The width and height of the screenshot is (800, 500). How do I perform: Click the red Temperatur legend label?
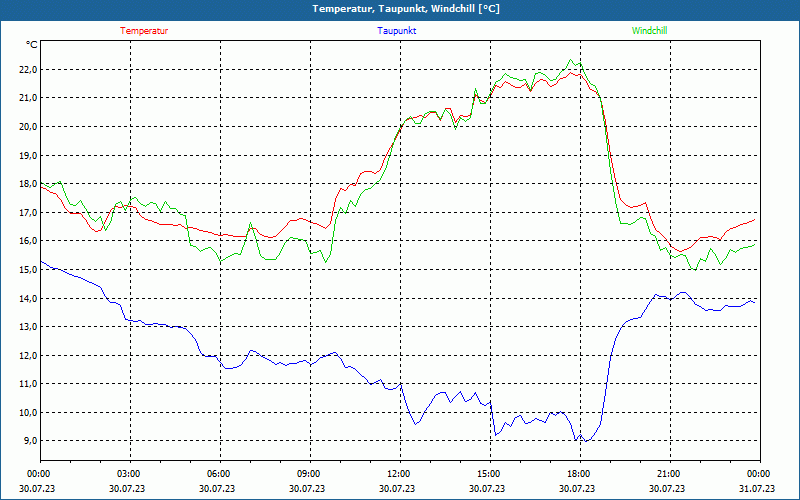coord(144,31)
